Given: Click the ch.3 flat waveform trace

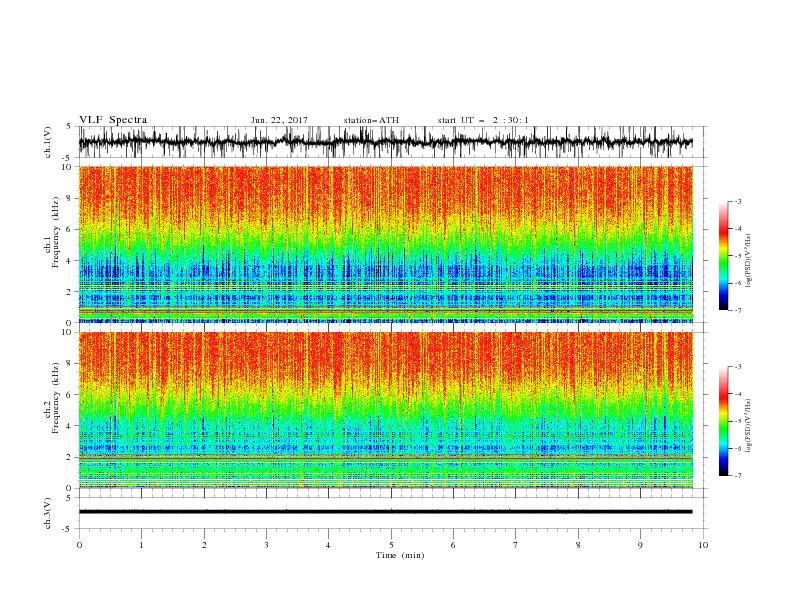Looking at the screenshot, I should coord(385,512).
